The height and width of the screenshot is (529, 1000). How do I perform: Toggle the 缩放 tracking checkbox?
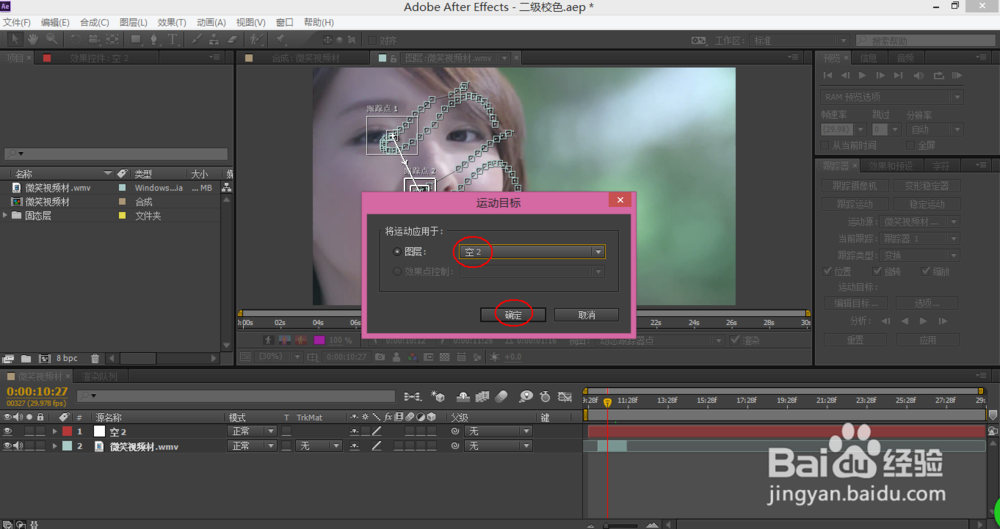[x=925, y=271]
